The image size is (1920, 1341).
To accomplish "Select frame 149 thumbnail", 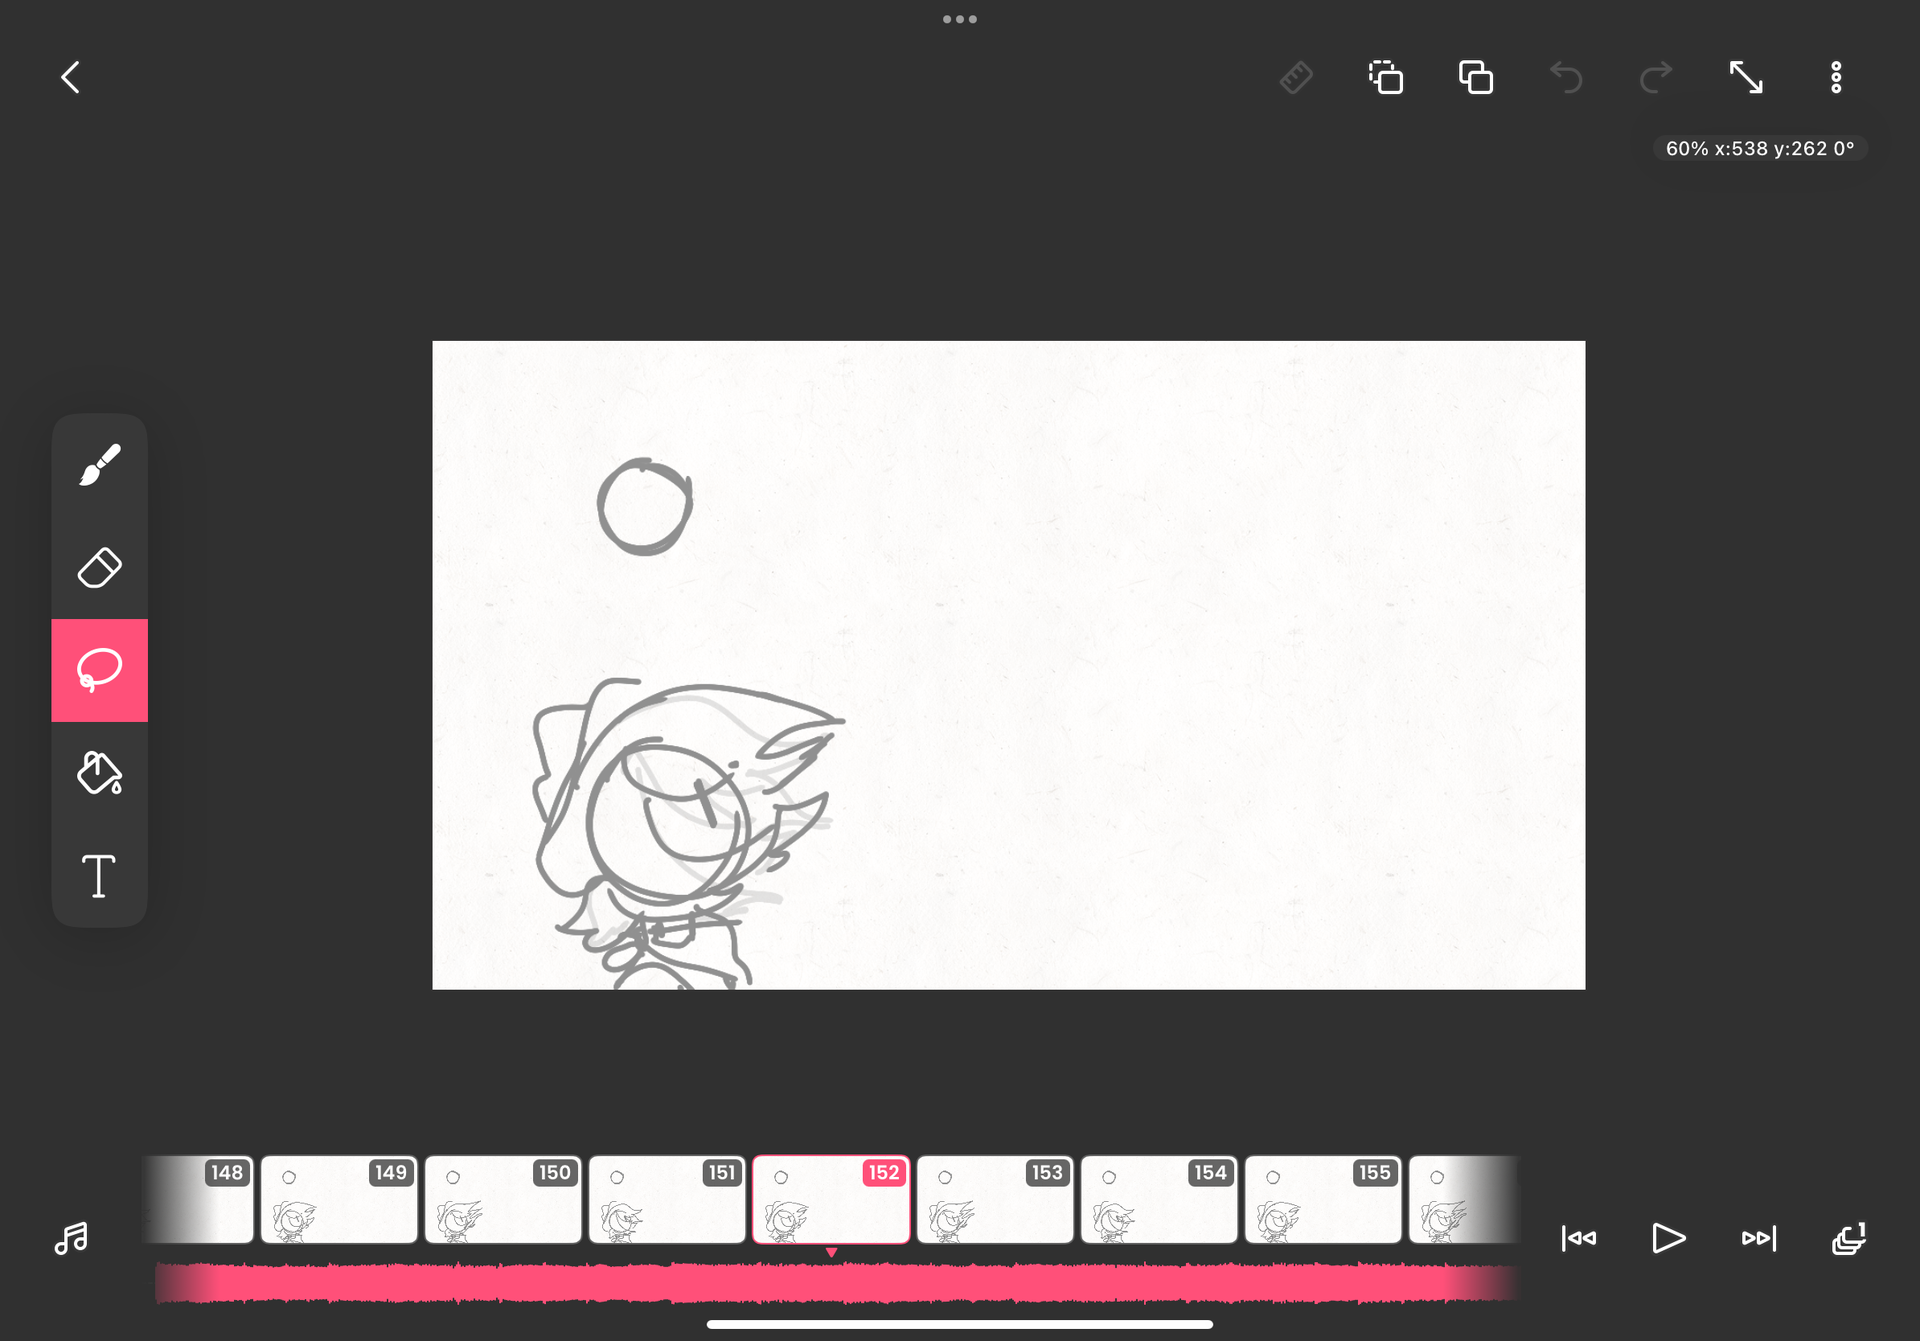I will tap(339, 1200).
